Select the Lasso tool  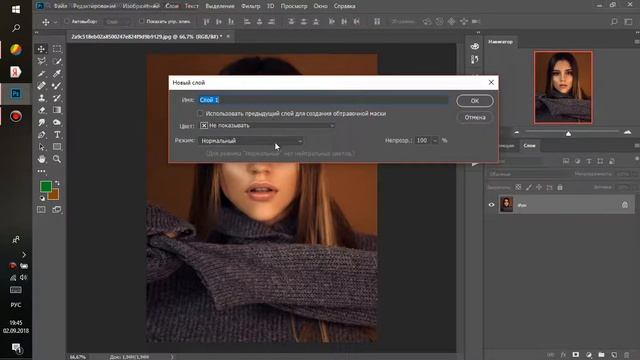click(41, 61)
